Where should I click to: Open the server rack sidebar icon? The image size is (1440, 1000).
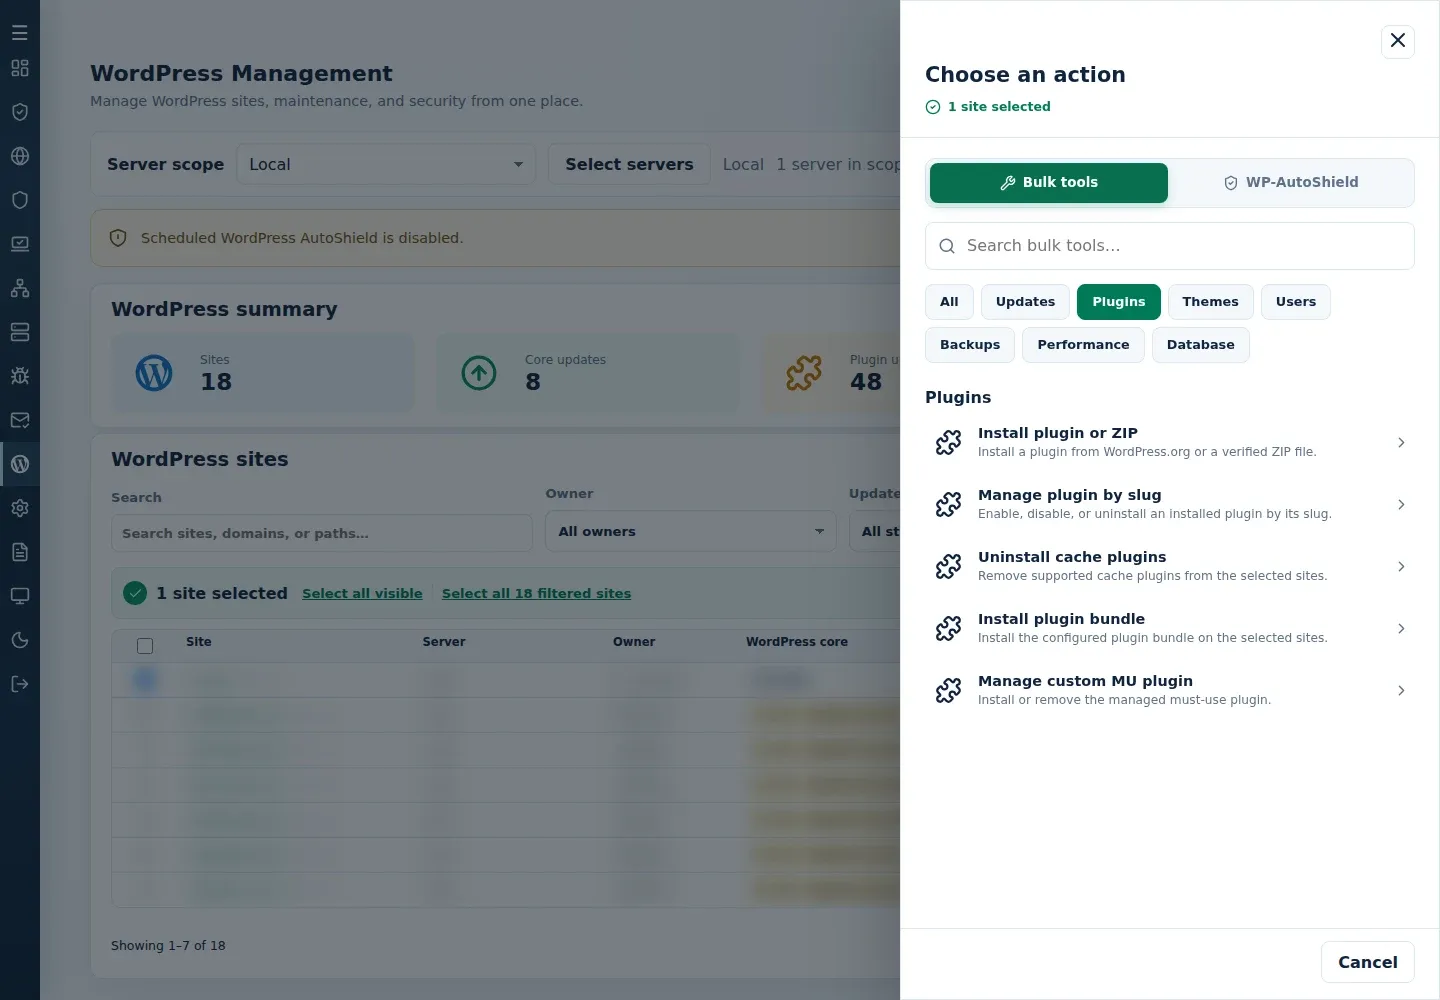click(x=20, y=332)
